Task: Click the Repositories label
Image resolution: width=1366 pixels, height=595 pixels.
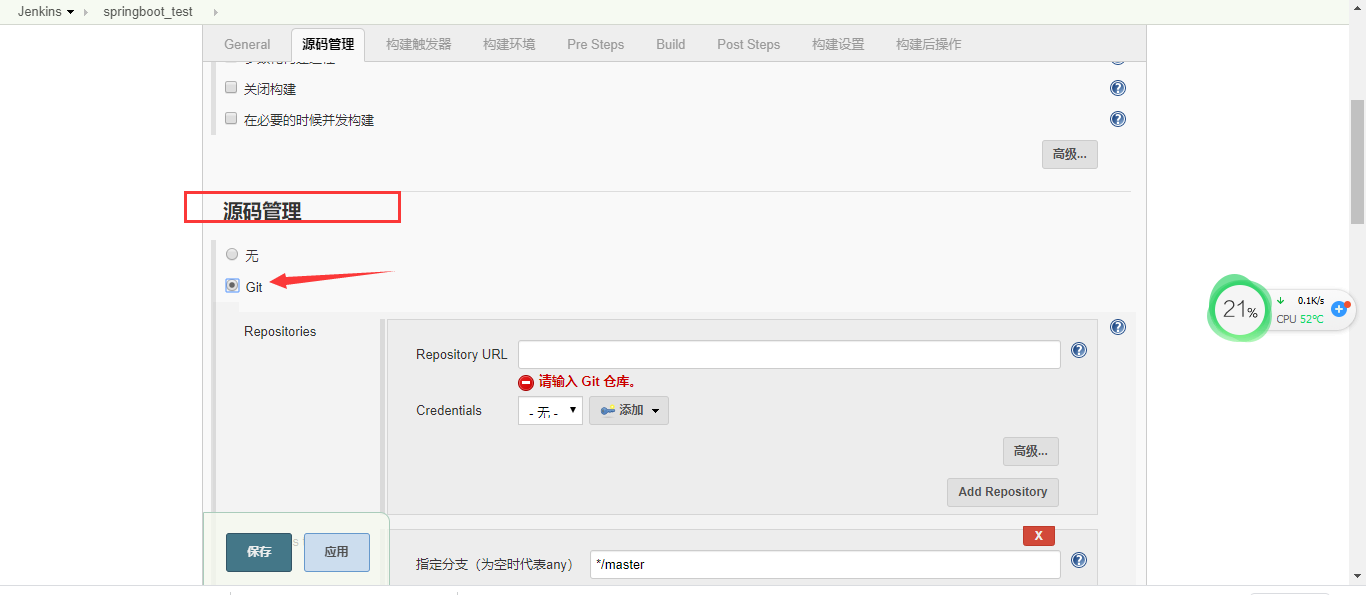Action: point(280,331)
